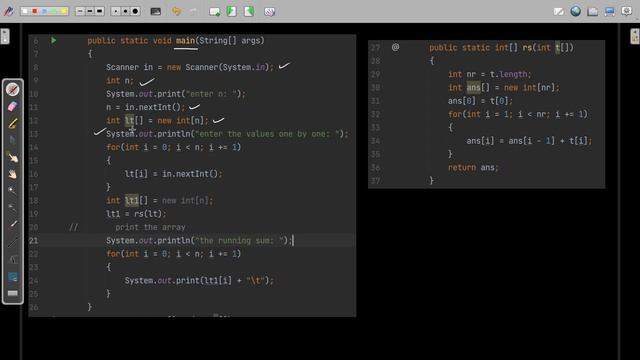Pick the green pen color

tap(54, 11)
